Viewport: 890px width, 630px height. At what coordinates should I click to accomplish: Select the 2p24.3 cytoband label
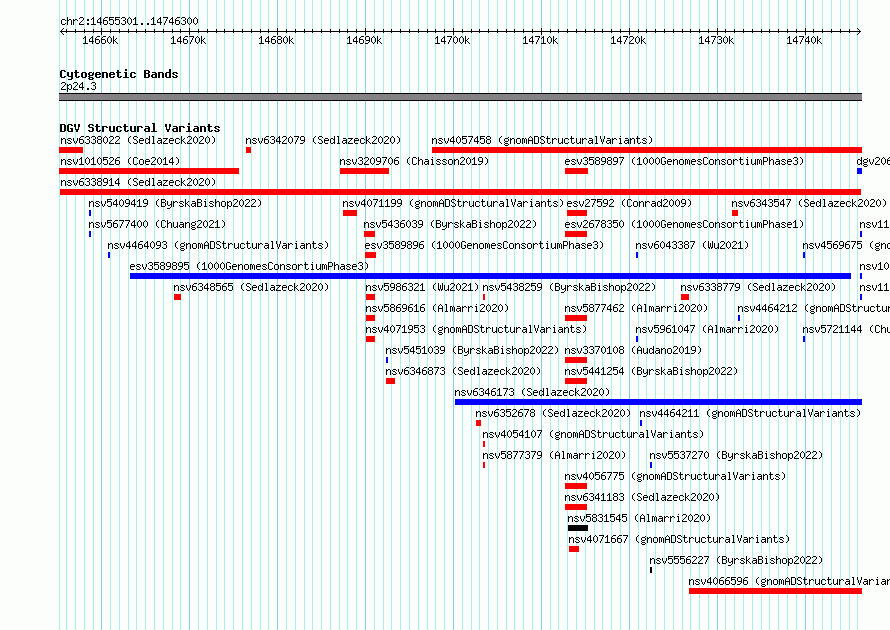pos(78,86)
